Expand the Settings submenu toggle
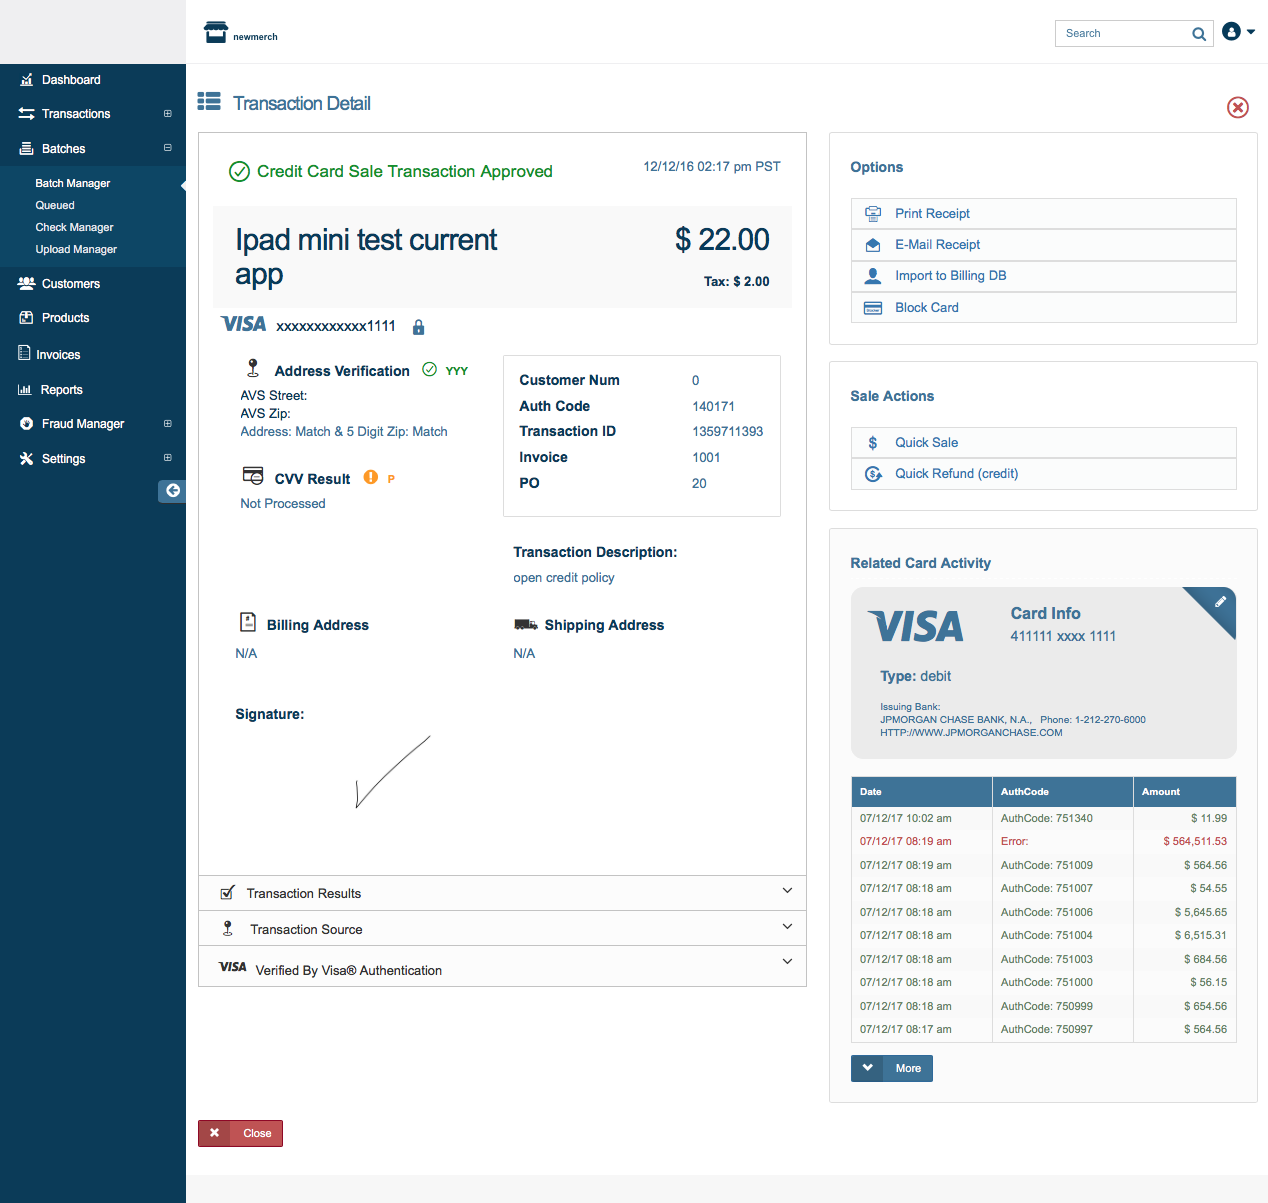Viewport: 1268px width, 1203px height. 167,458
